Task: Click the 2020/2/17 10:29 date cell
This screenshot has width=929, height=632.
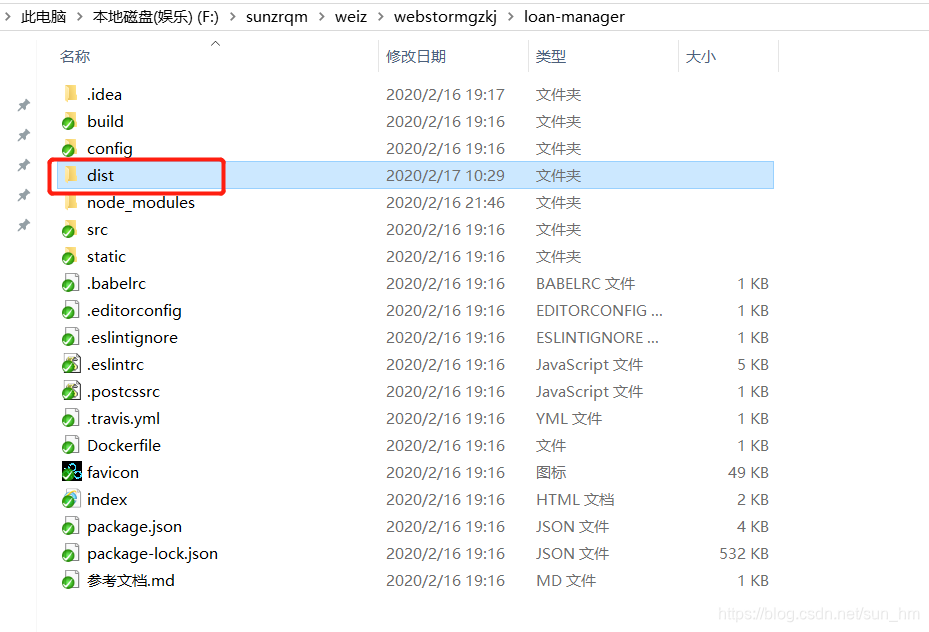Action: [x=445, y=175]
